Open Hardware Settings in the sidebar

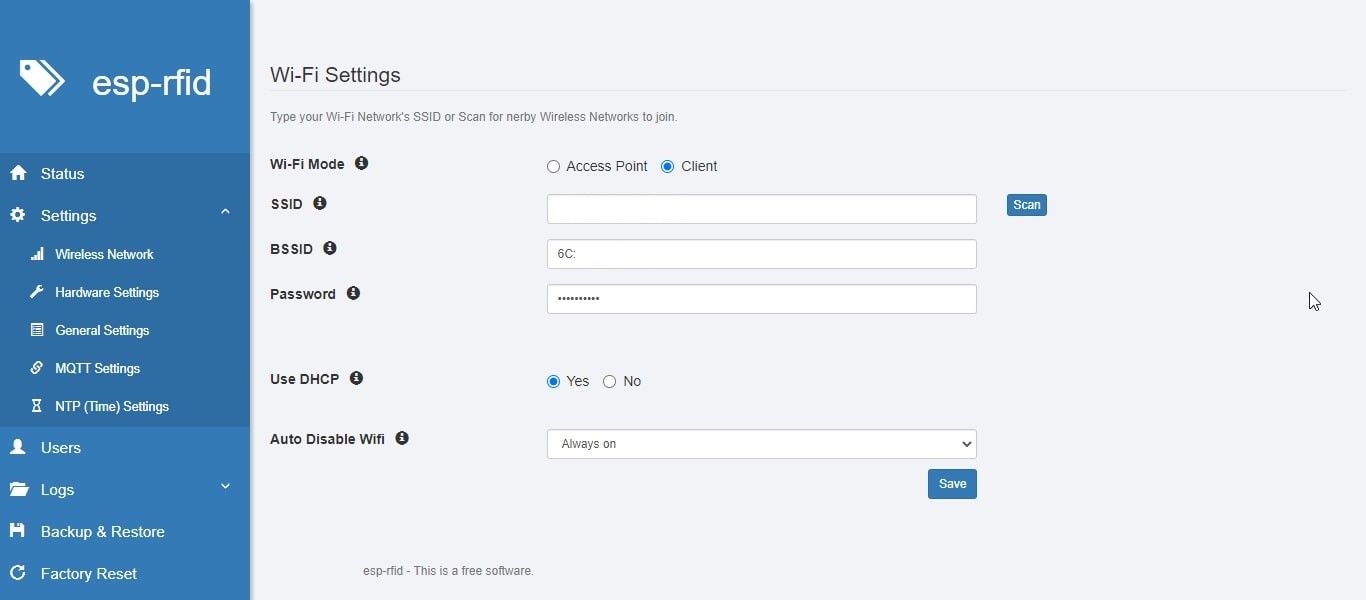pos(107,292)
